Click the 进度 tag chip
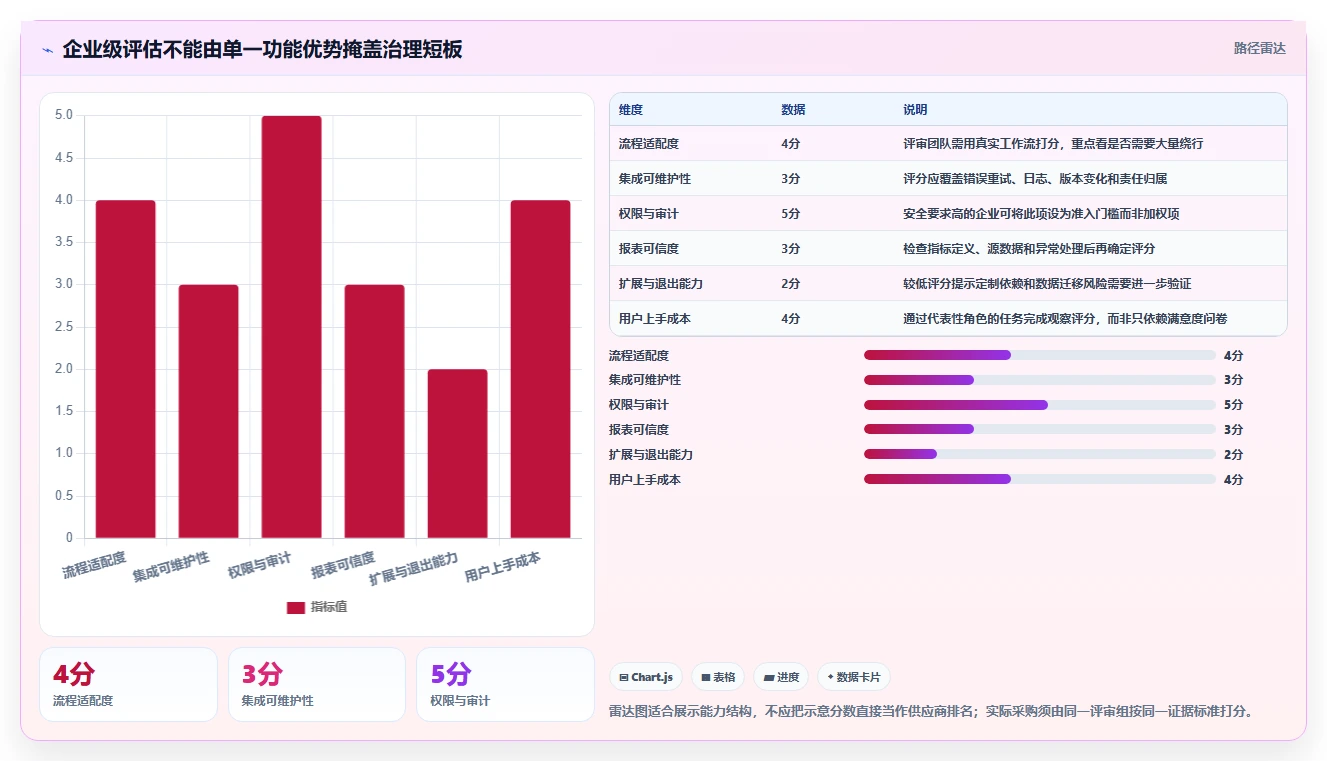 (781, 677)
